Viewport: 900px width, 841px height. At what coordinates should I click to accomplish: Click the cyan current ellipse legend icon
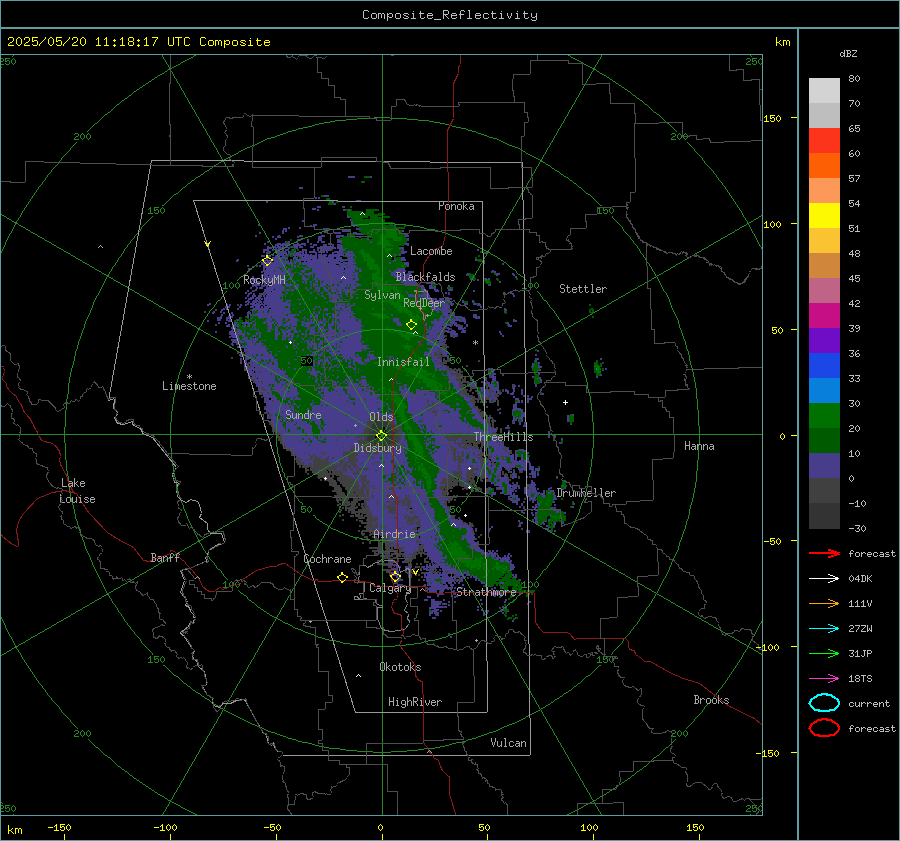[824, 703]
